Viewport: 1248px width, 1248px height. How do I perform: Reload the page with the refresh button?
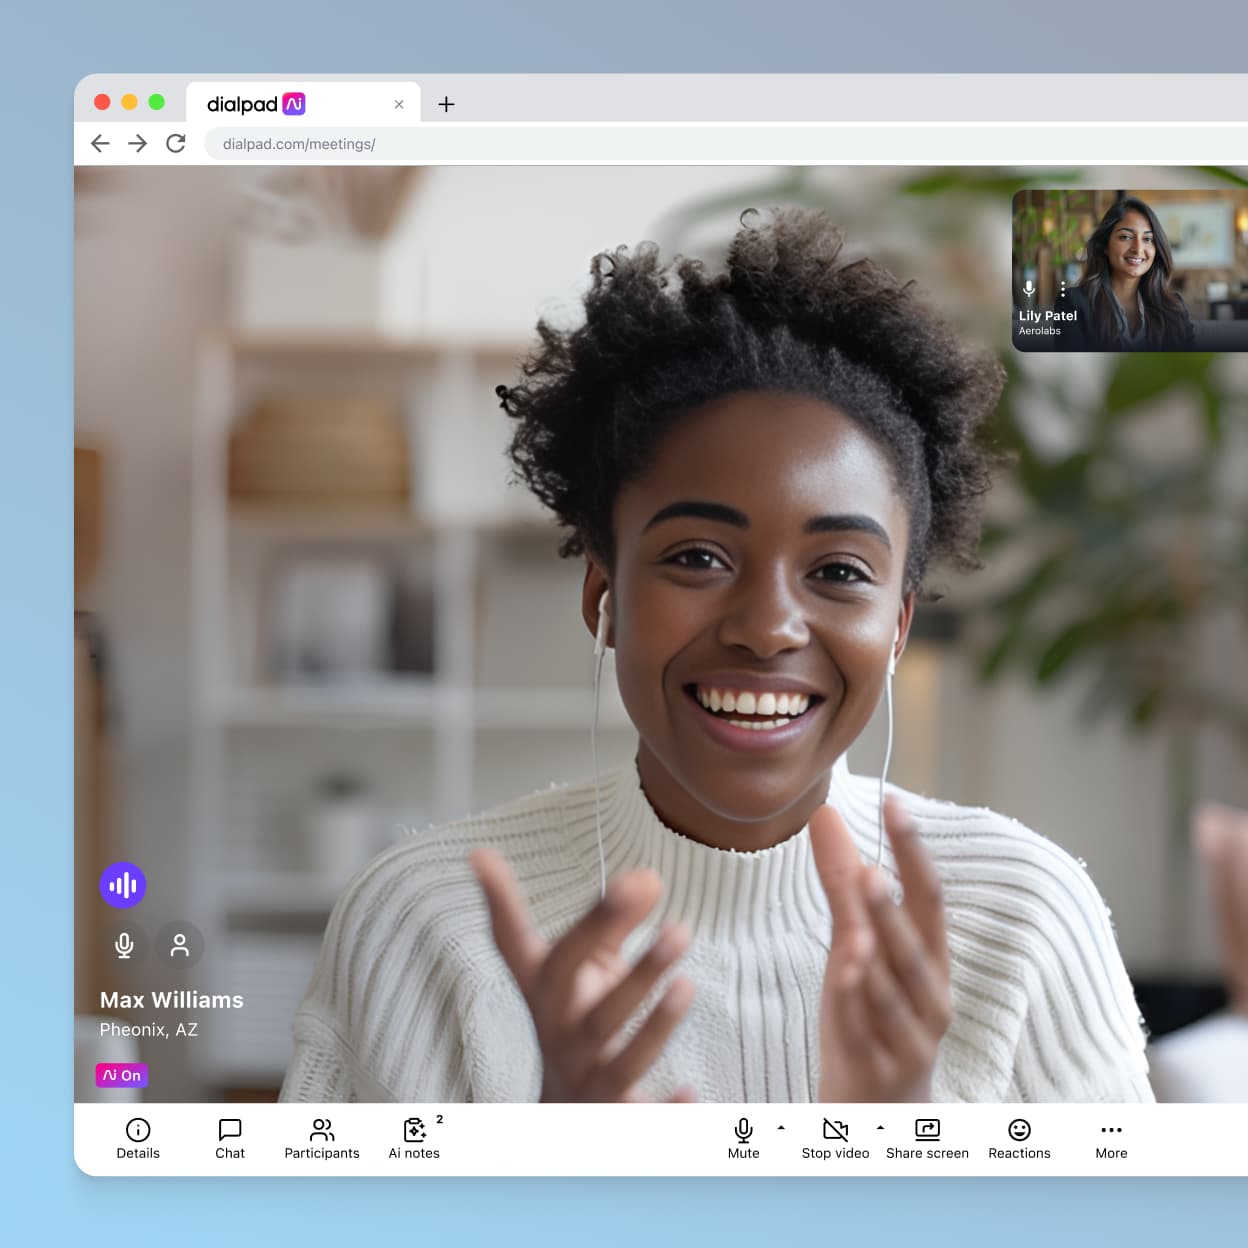click(x=176, y=144)
